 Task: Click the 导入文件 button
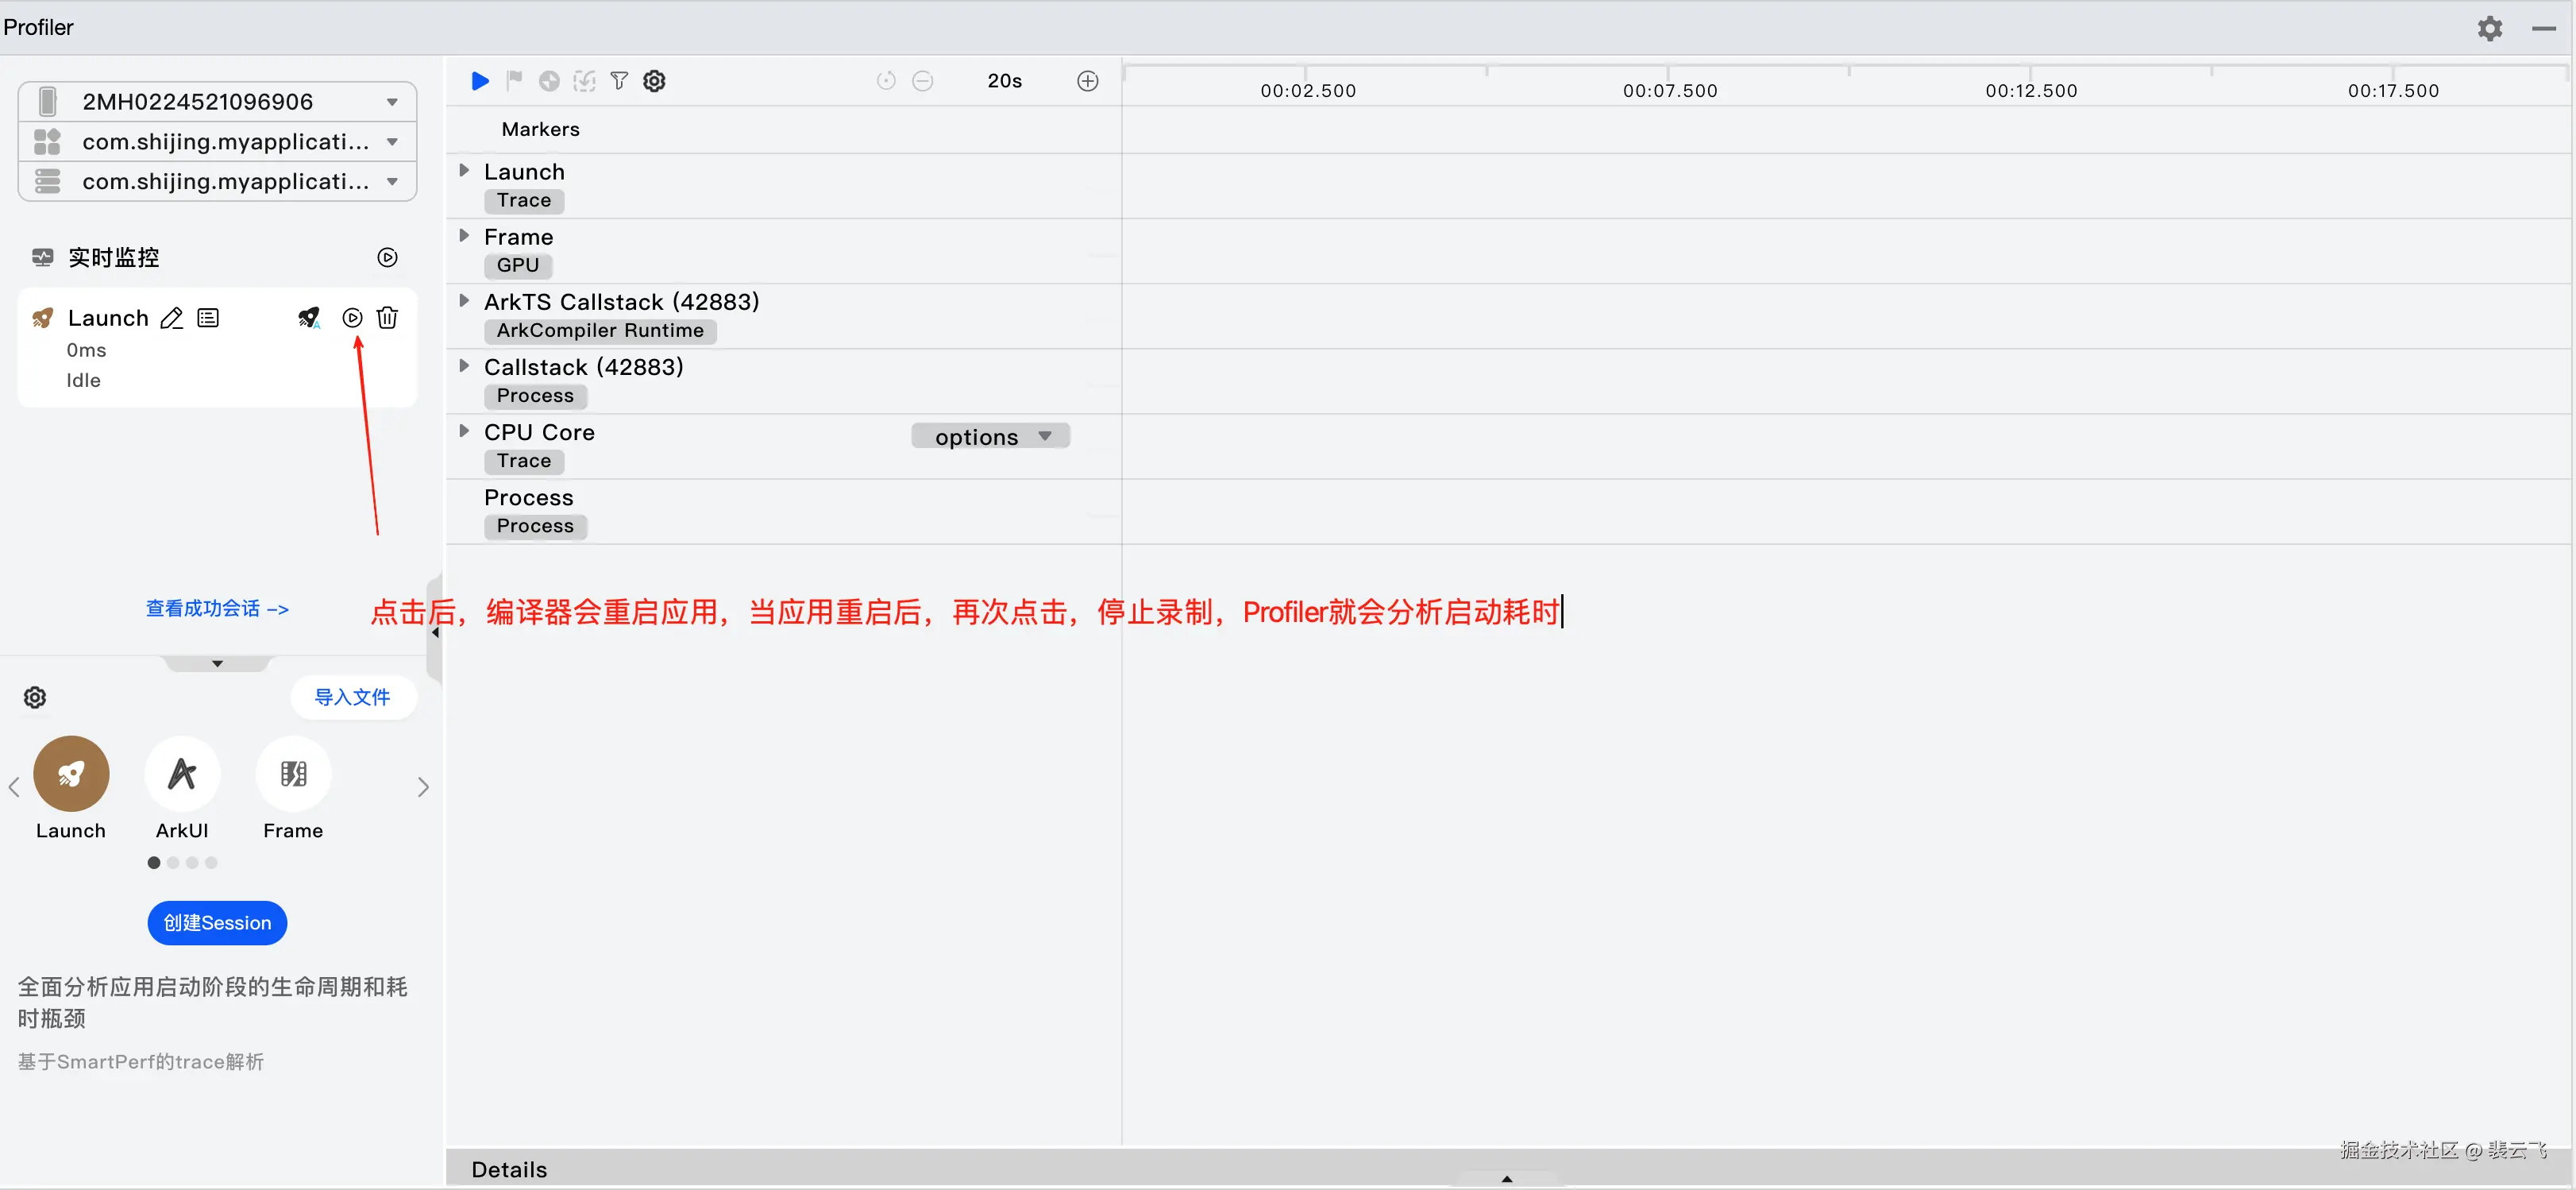tap(352, 697)
